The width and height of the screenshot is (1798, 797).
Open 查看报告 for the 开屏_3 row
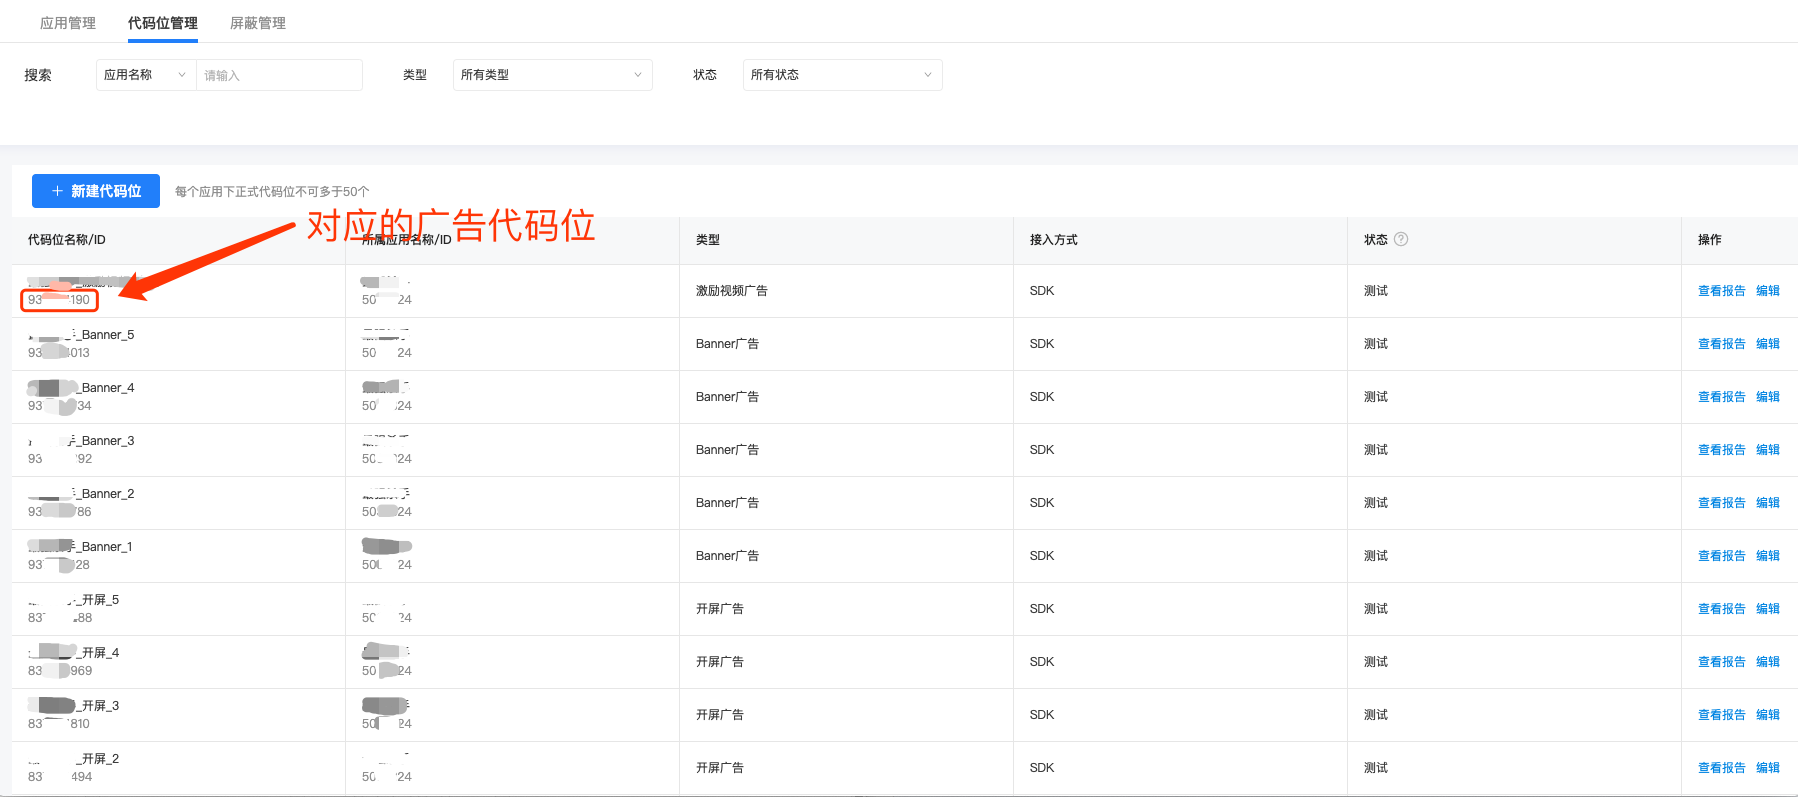coord(1721,715)
